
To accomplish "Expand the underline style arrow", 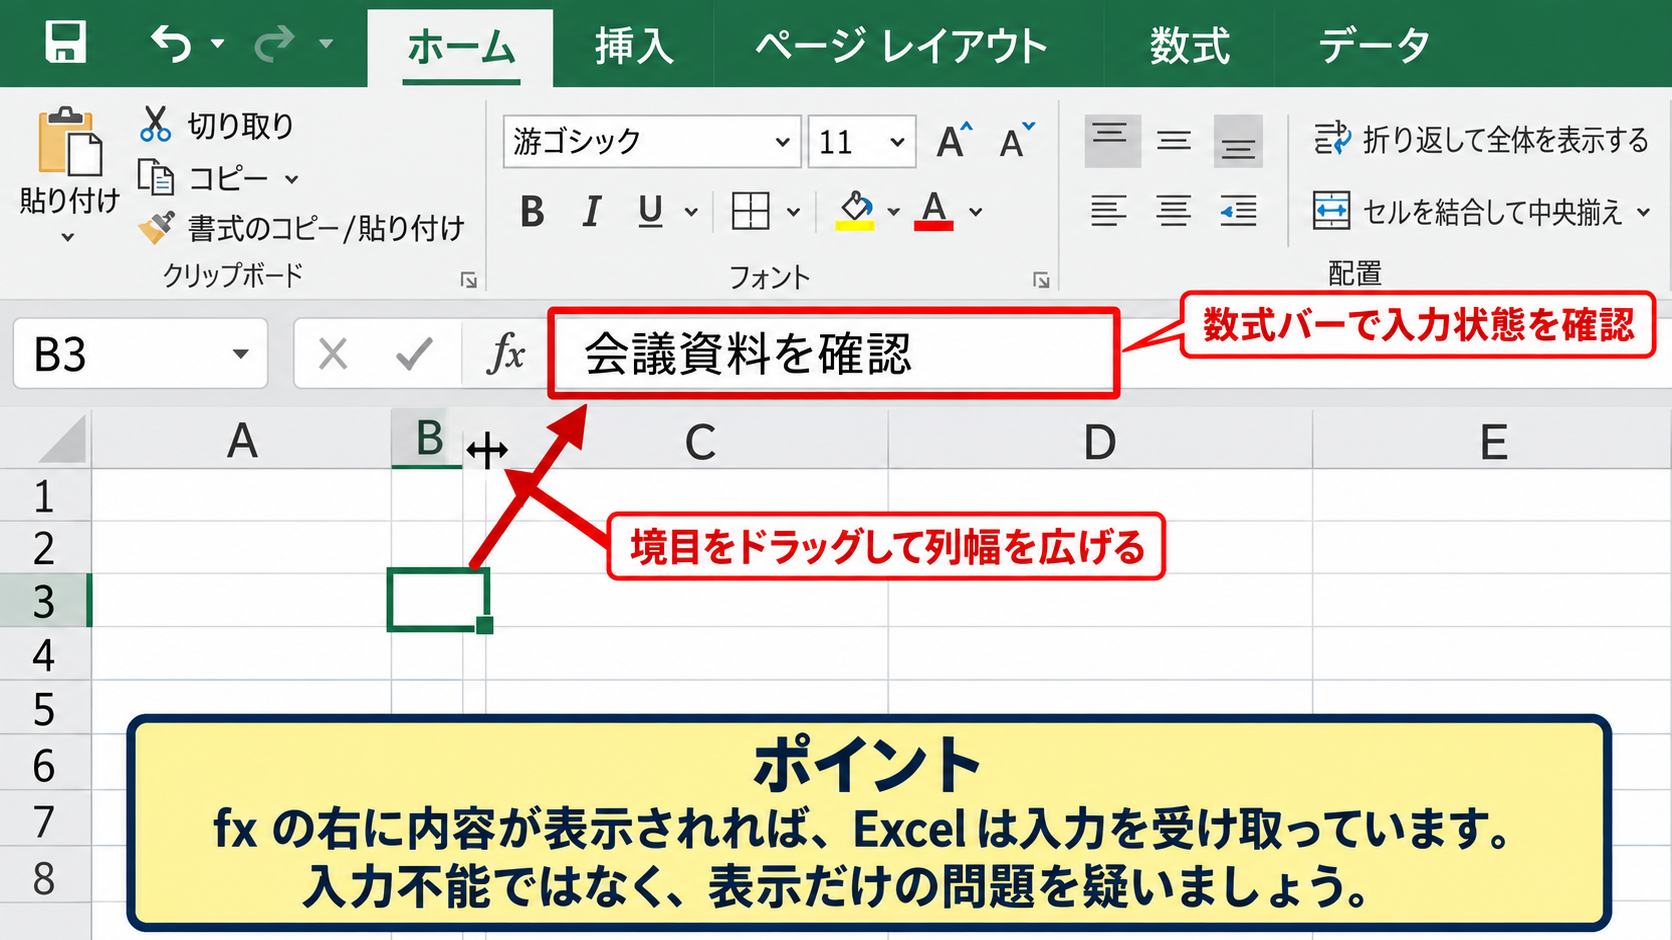I will [x=691, y=212].
